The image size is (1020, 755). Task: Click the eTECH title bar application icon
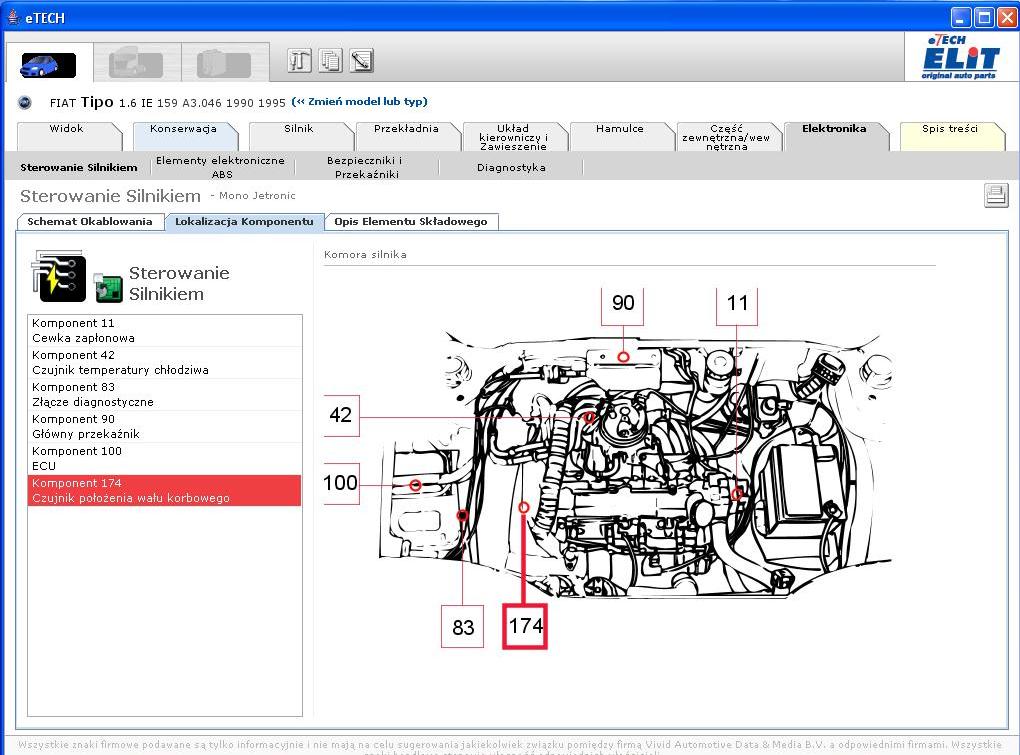pyautogui.click(x=13, y=17)
